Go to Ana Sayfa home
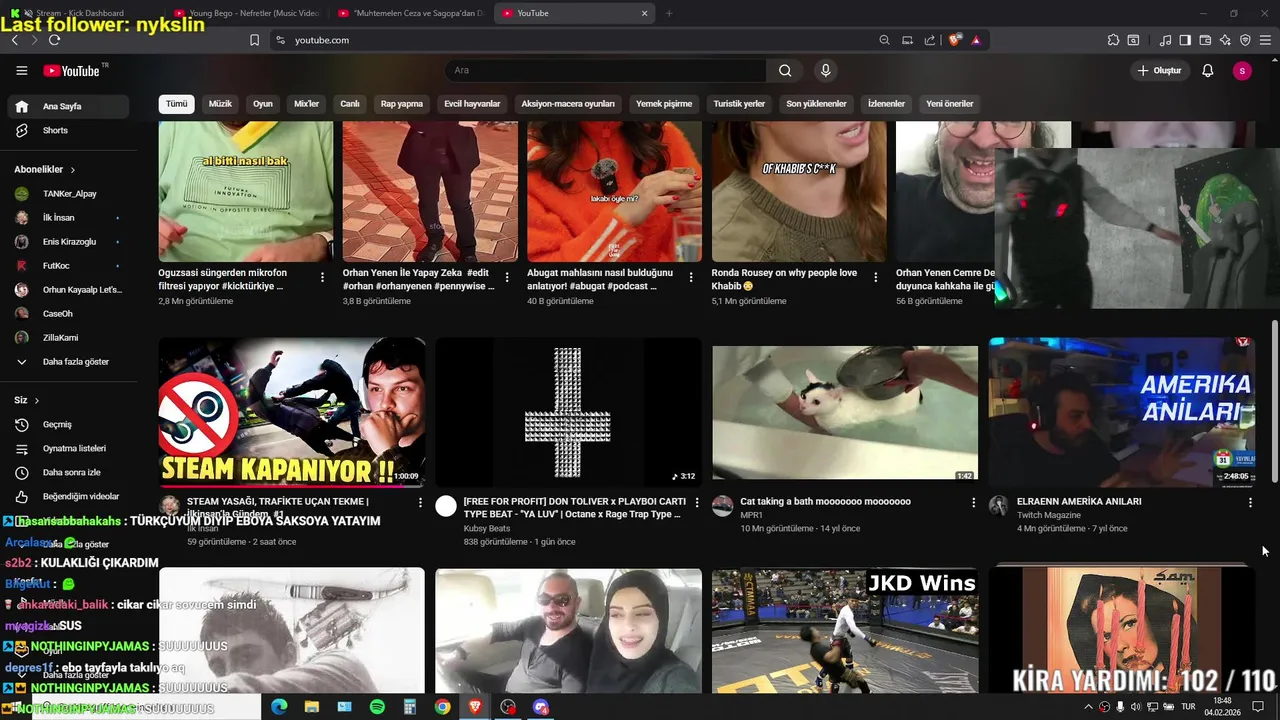The height and width of the screenshot is (720, 1280). click(68, 106)
